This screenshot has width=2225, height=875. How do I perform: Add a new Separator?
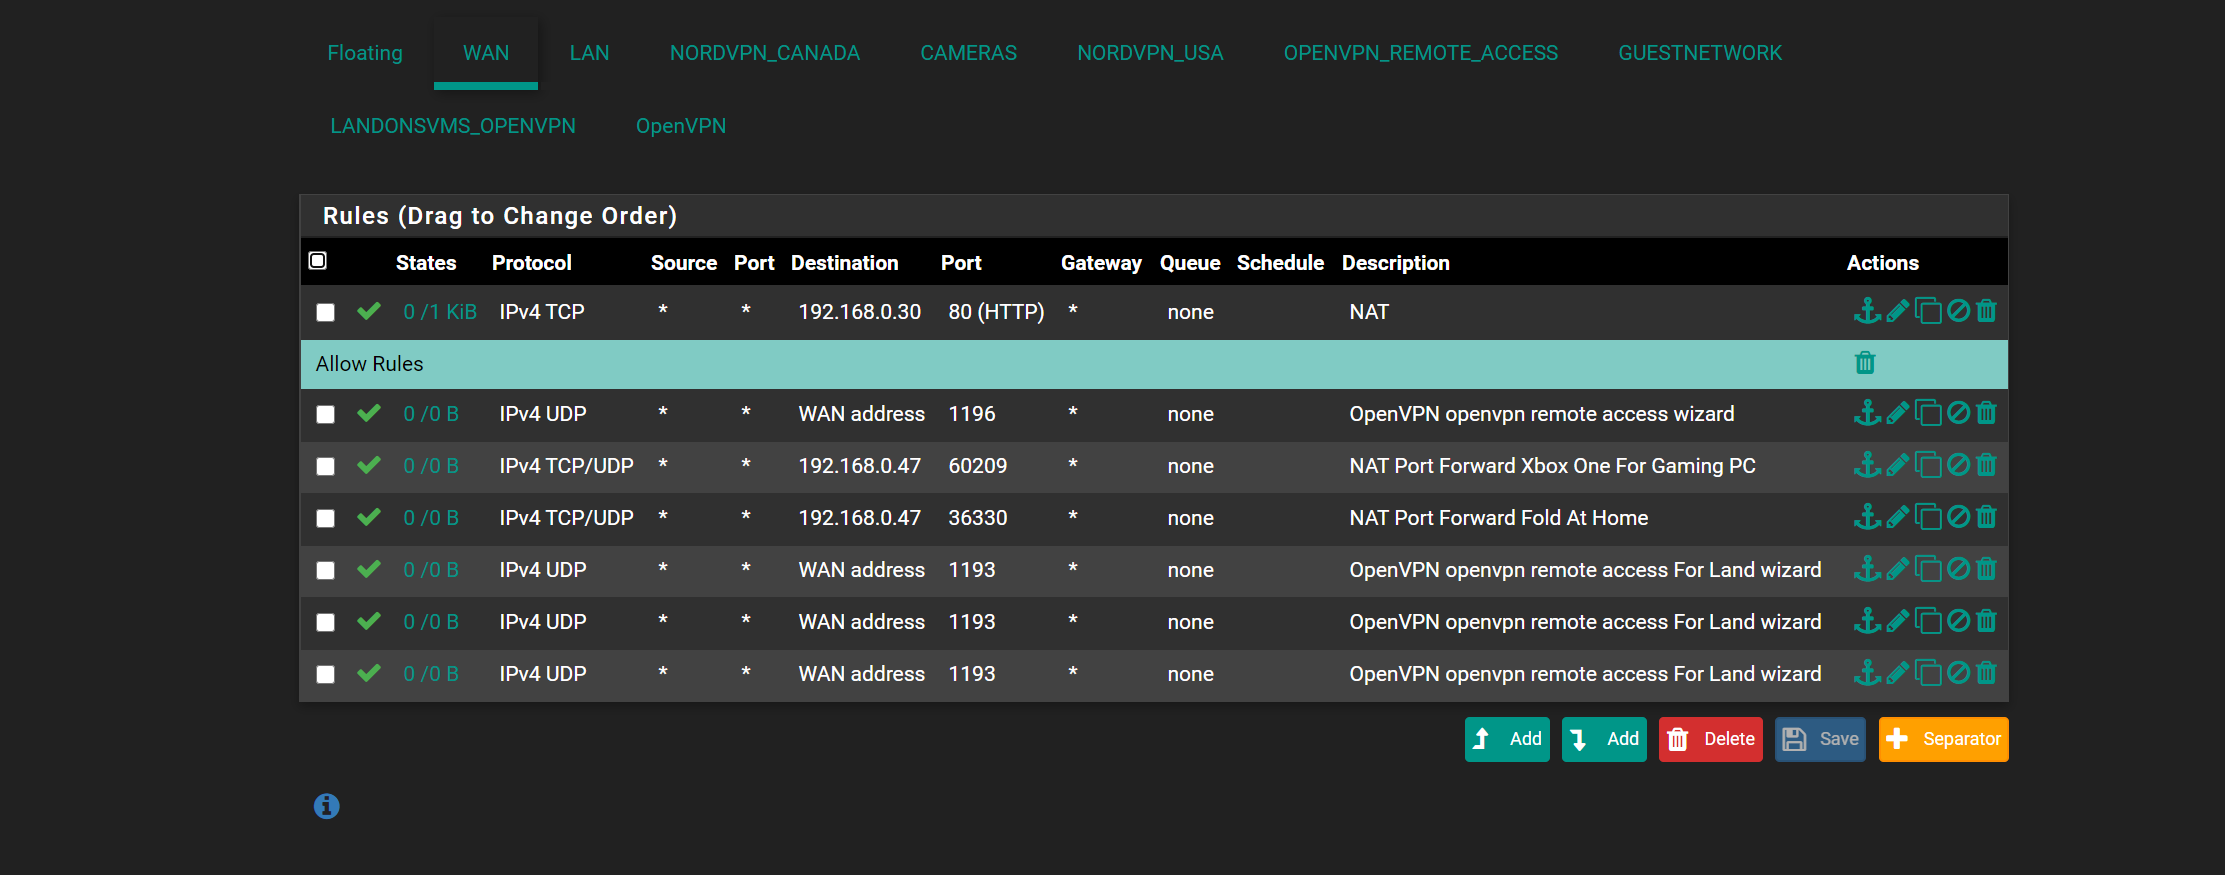(1943, 739)
